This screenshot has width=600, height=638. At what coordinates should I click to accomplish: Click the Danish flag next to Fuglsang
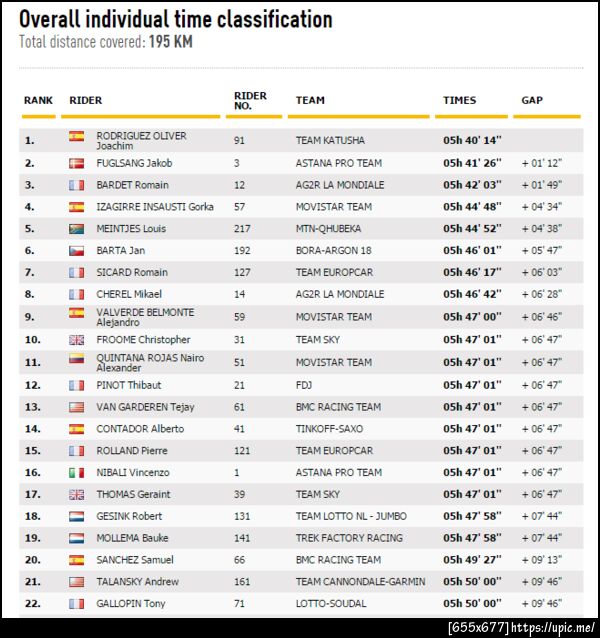point(76,163)
